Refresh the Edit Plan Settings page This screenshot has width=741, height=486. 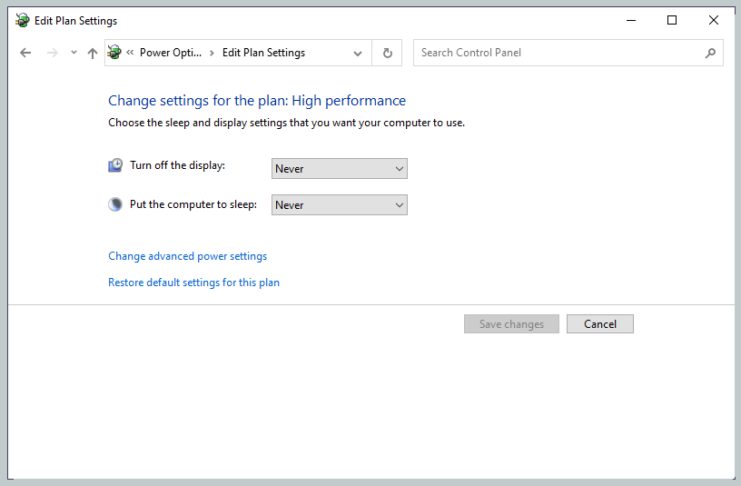click(388, 53)
